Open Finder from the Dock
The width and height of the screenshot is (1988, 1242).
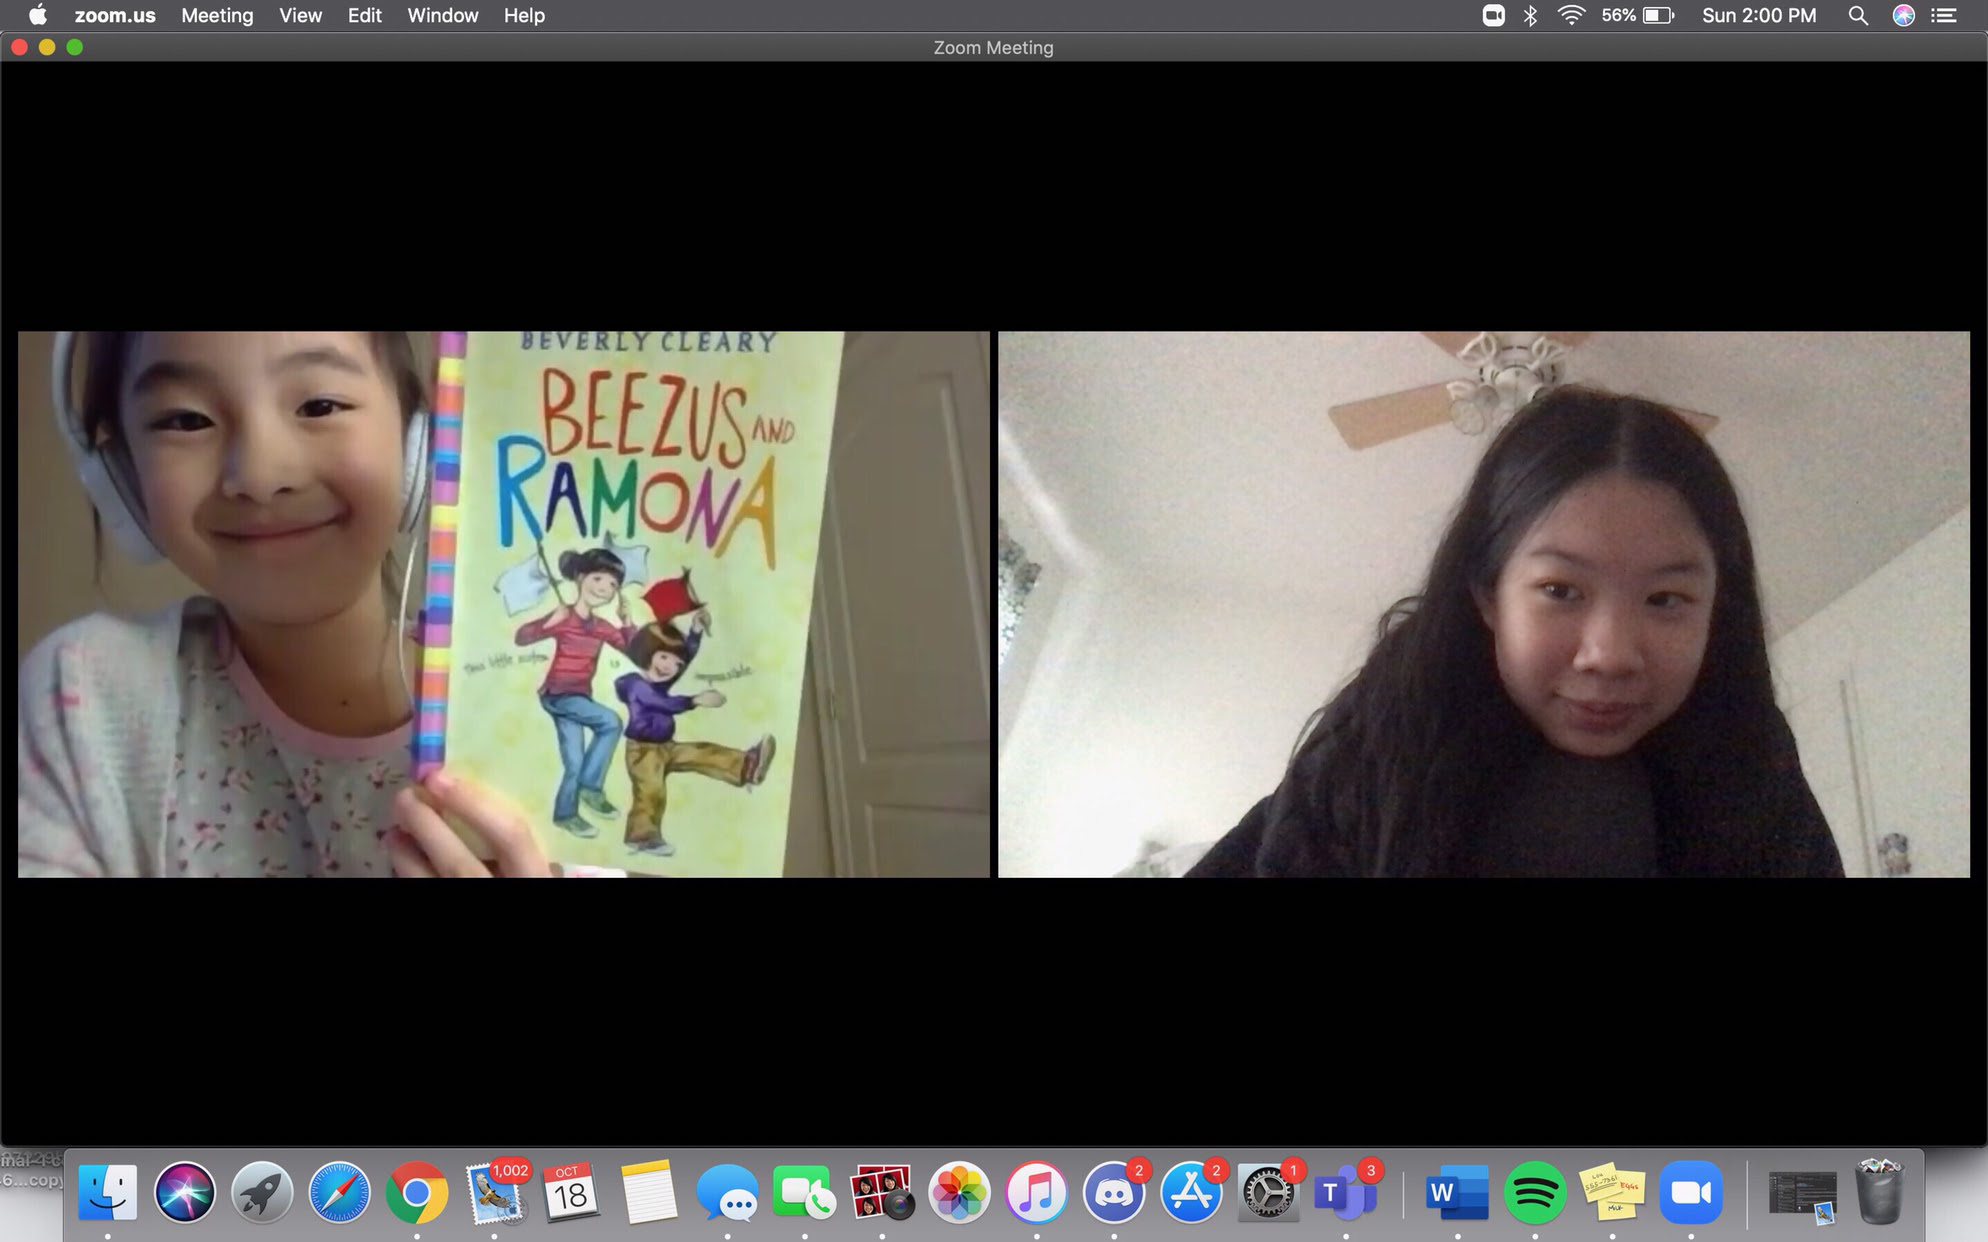click(x=108, y=1192)
